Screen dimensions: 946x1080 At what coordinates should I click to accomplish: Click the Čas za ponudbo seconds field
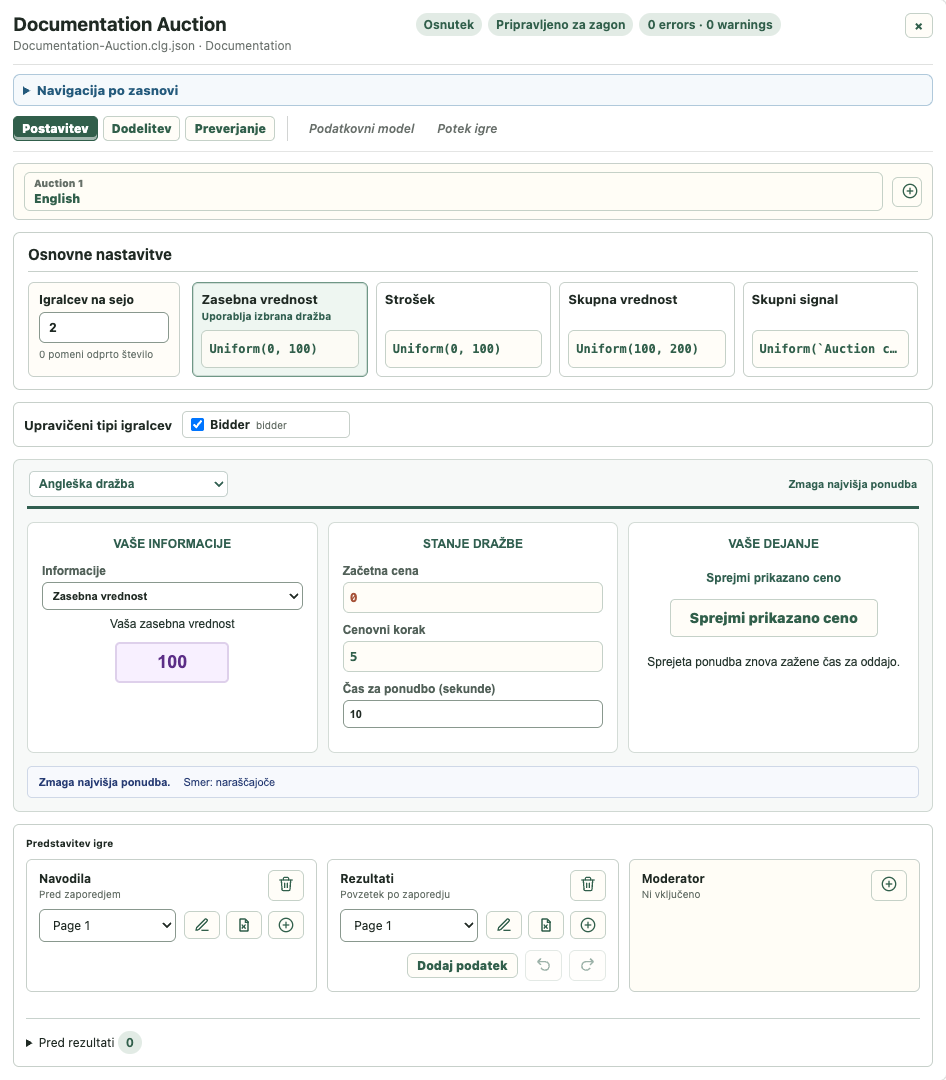(473, 714)
